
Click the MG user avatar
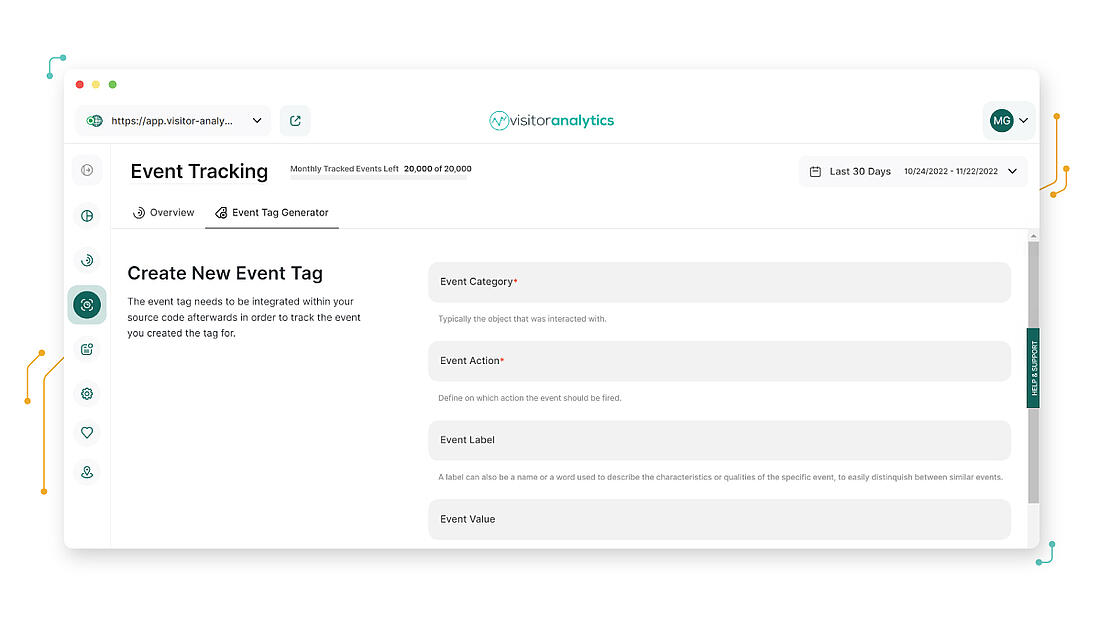coord(1001,121)
